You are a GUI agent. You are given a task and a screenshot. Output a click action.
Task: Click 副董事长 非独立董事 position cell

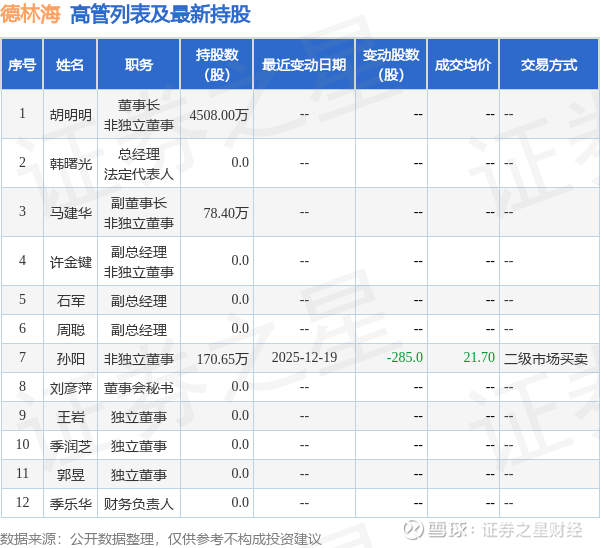(x=139, y=213)
